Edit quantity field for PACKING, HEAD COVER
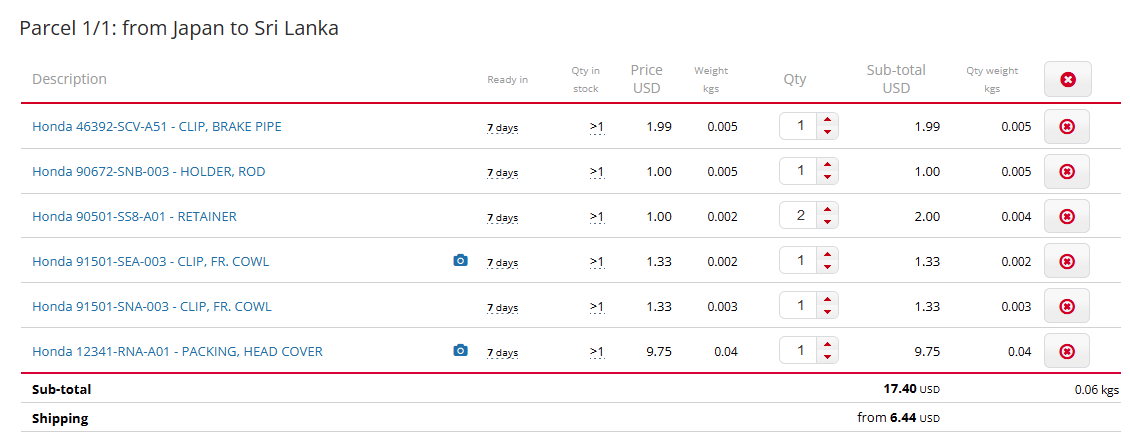This screenshot has height=439, width=1130. click(798, 350)
